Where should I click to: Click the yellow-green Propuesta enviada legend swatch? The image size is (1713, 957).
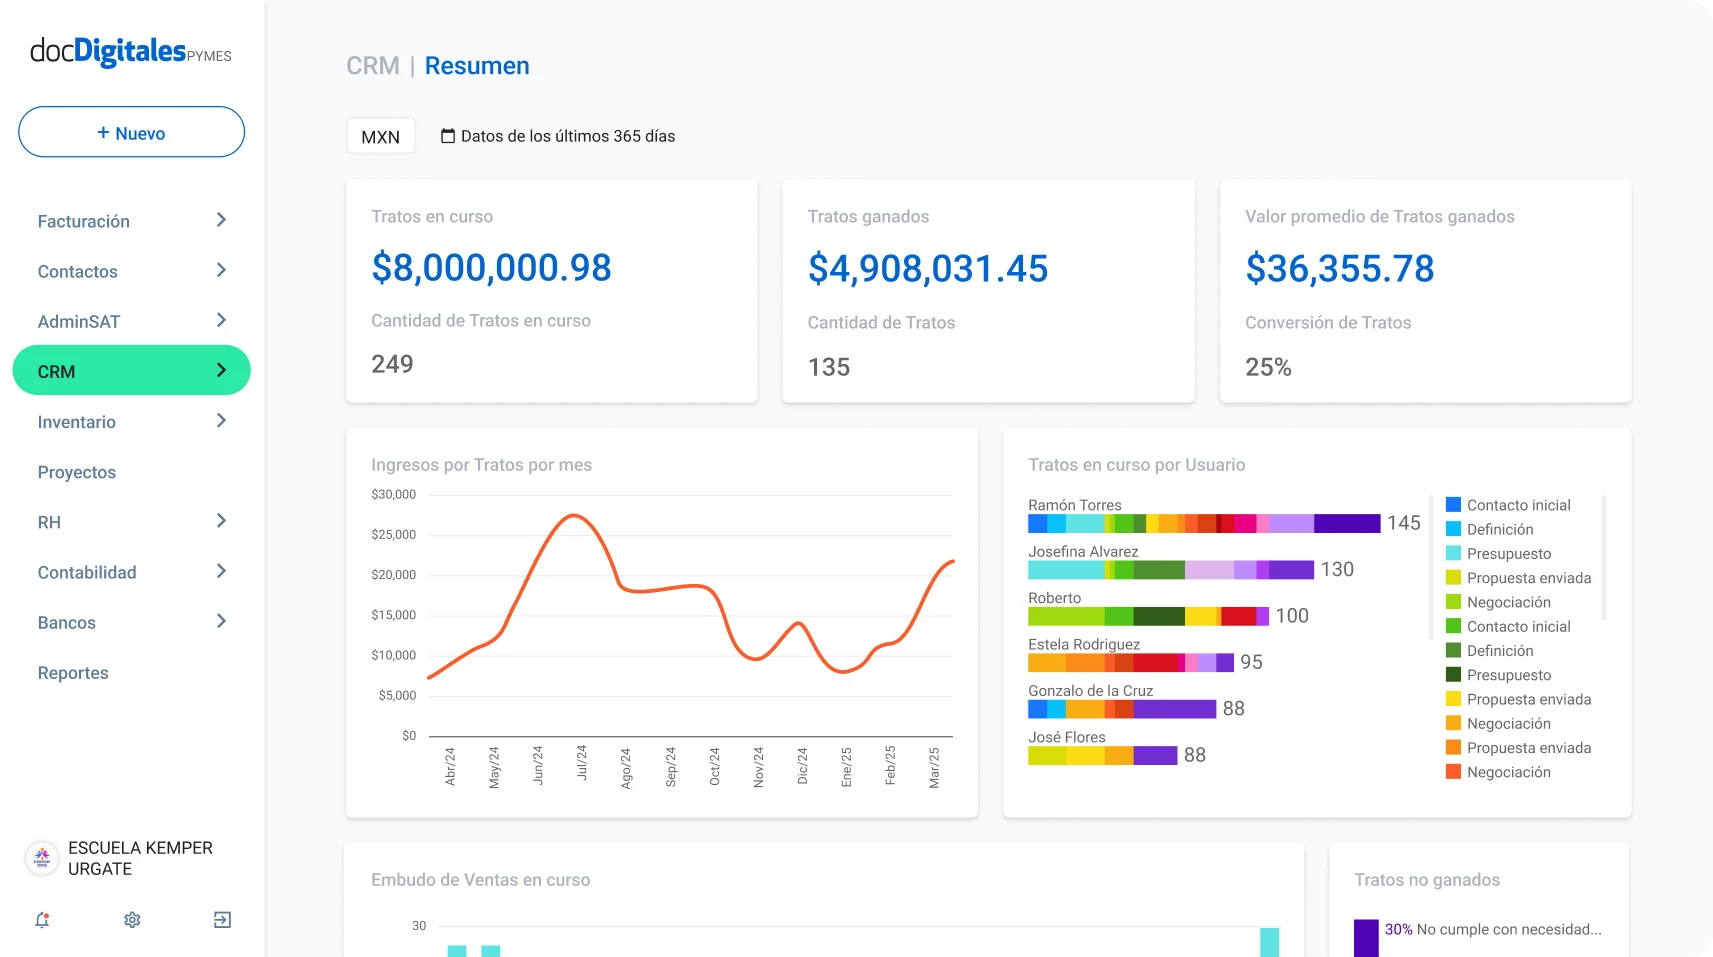(x=1454, y=578)
